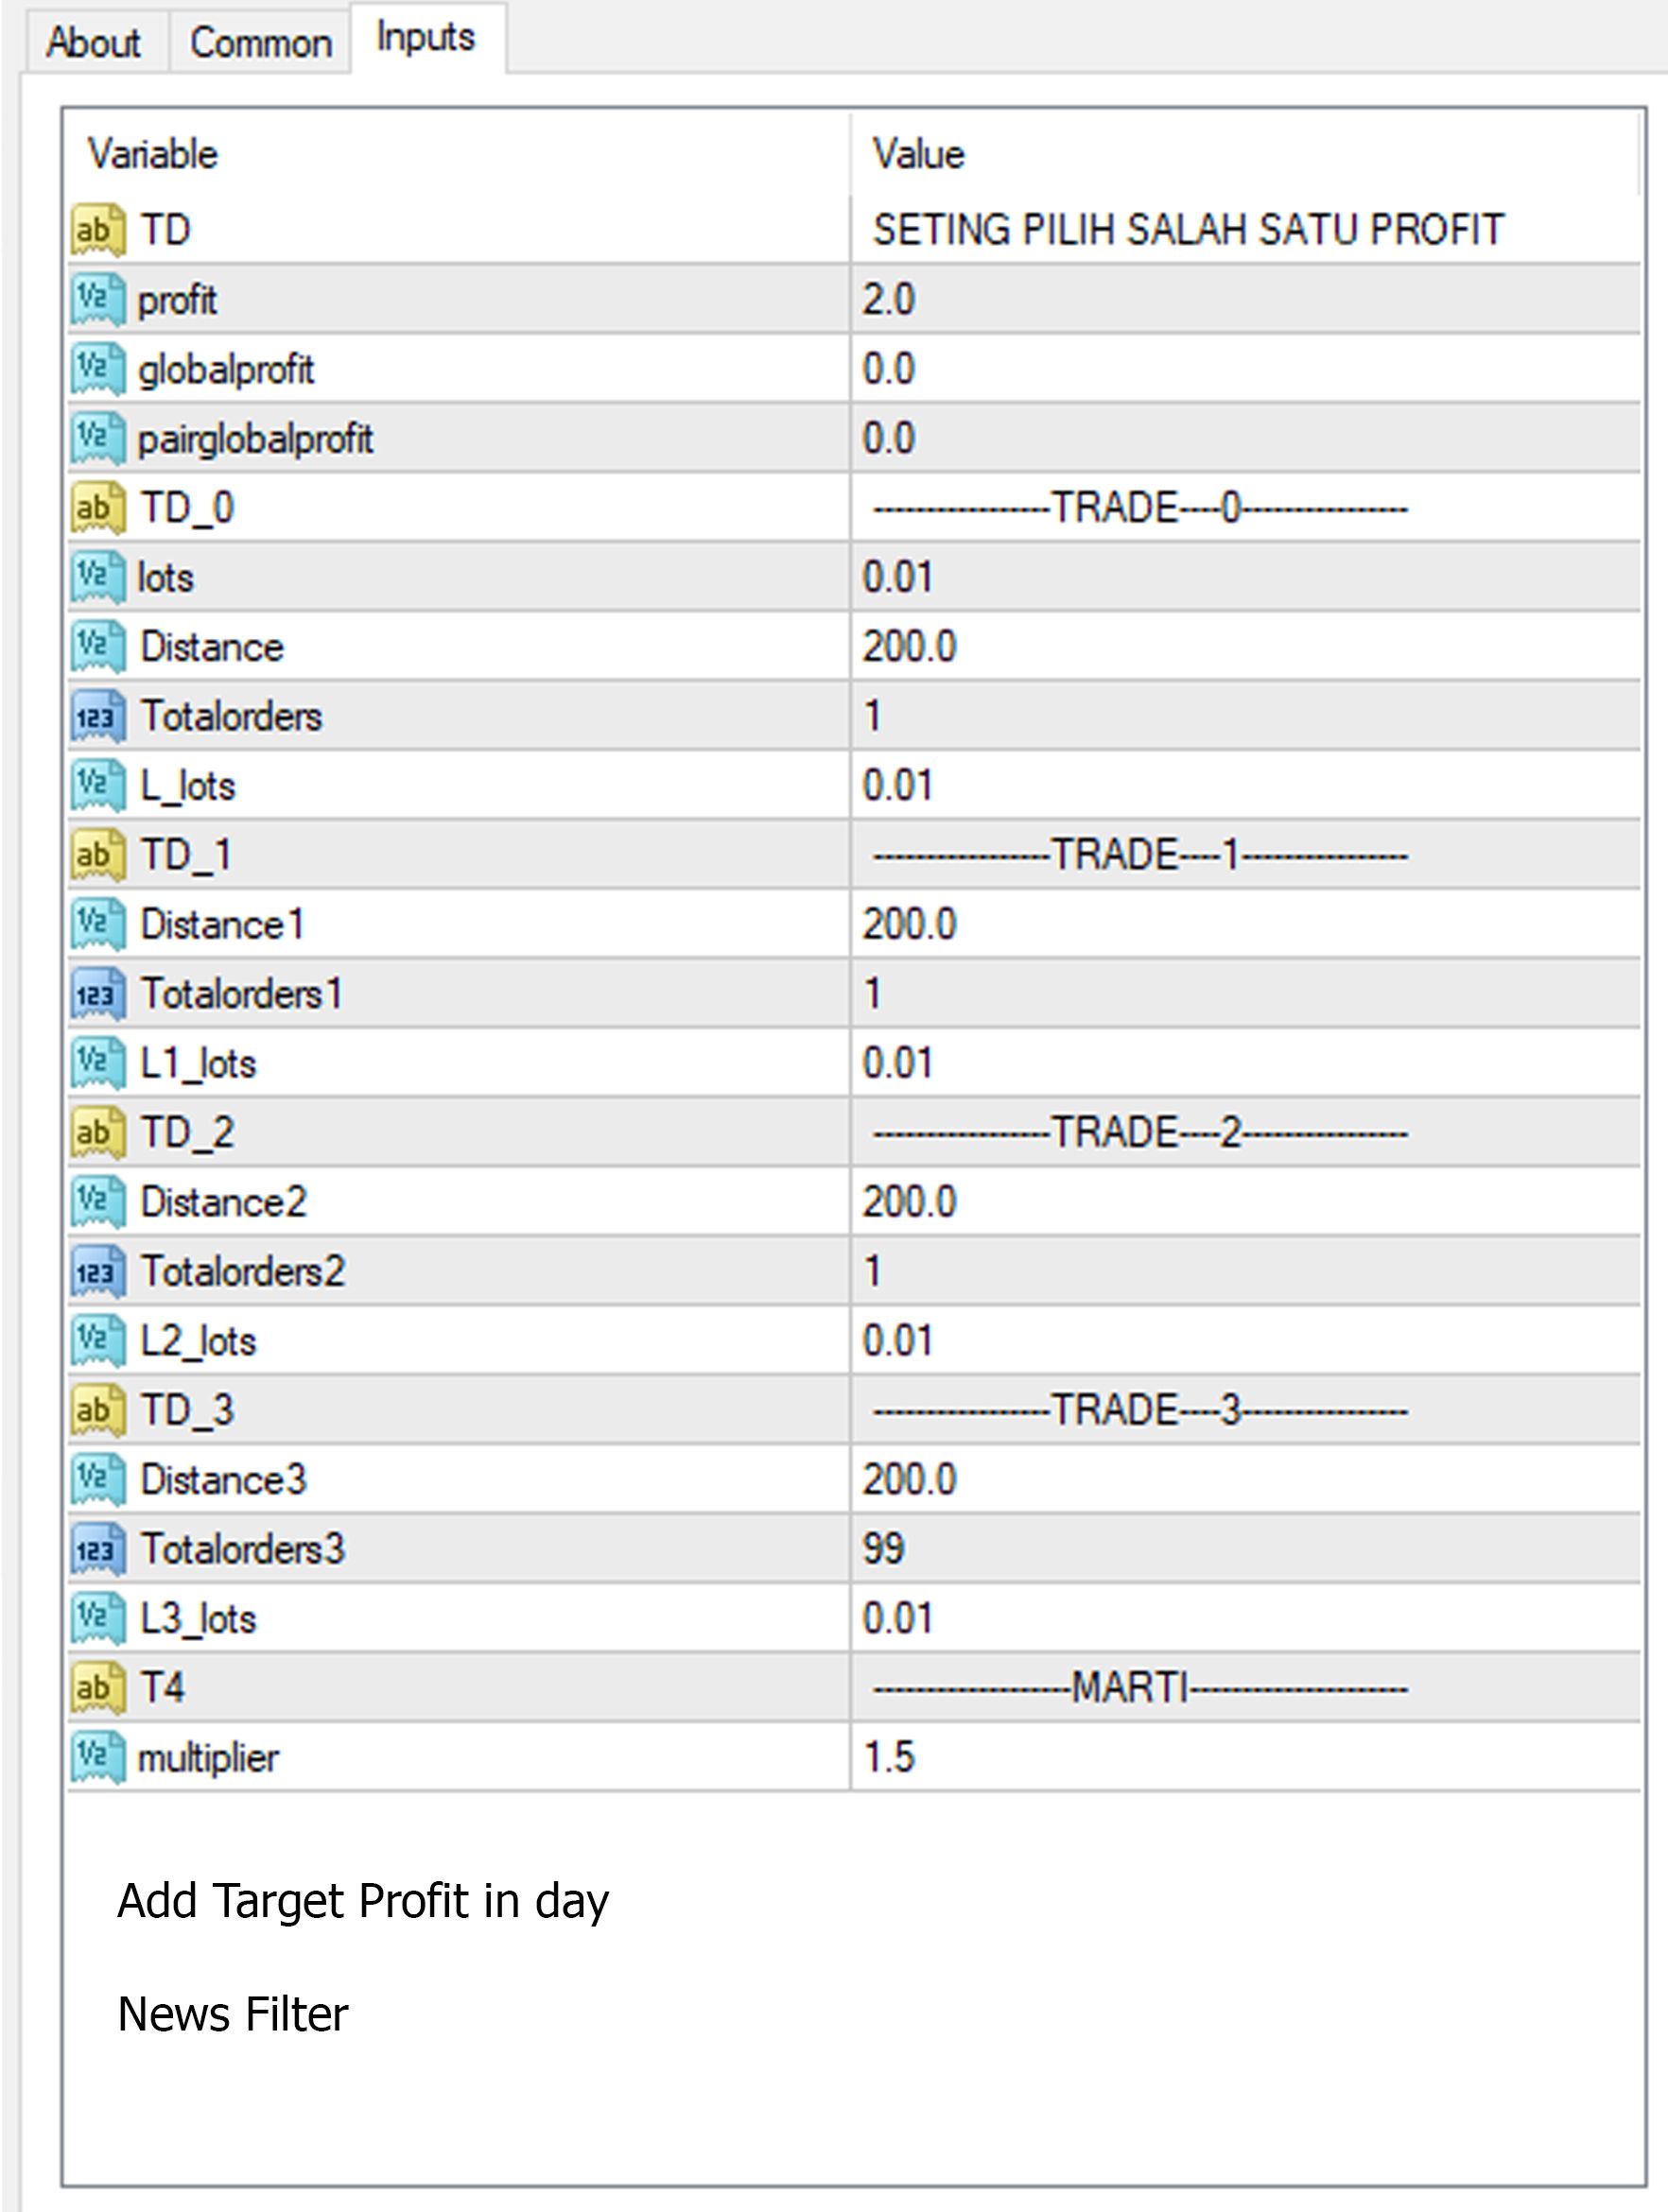Screen dimensions: 1668x2212
Task: Switch to the Common tab
Action: tap(260, 43)
